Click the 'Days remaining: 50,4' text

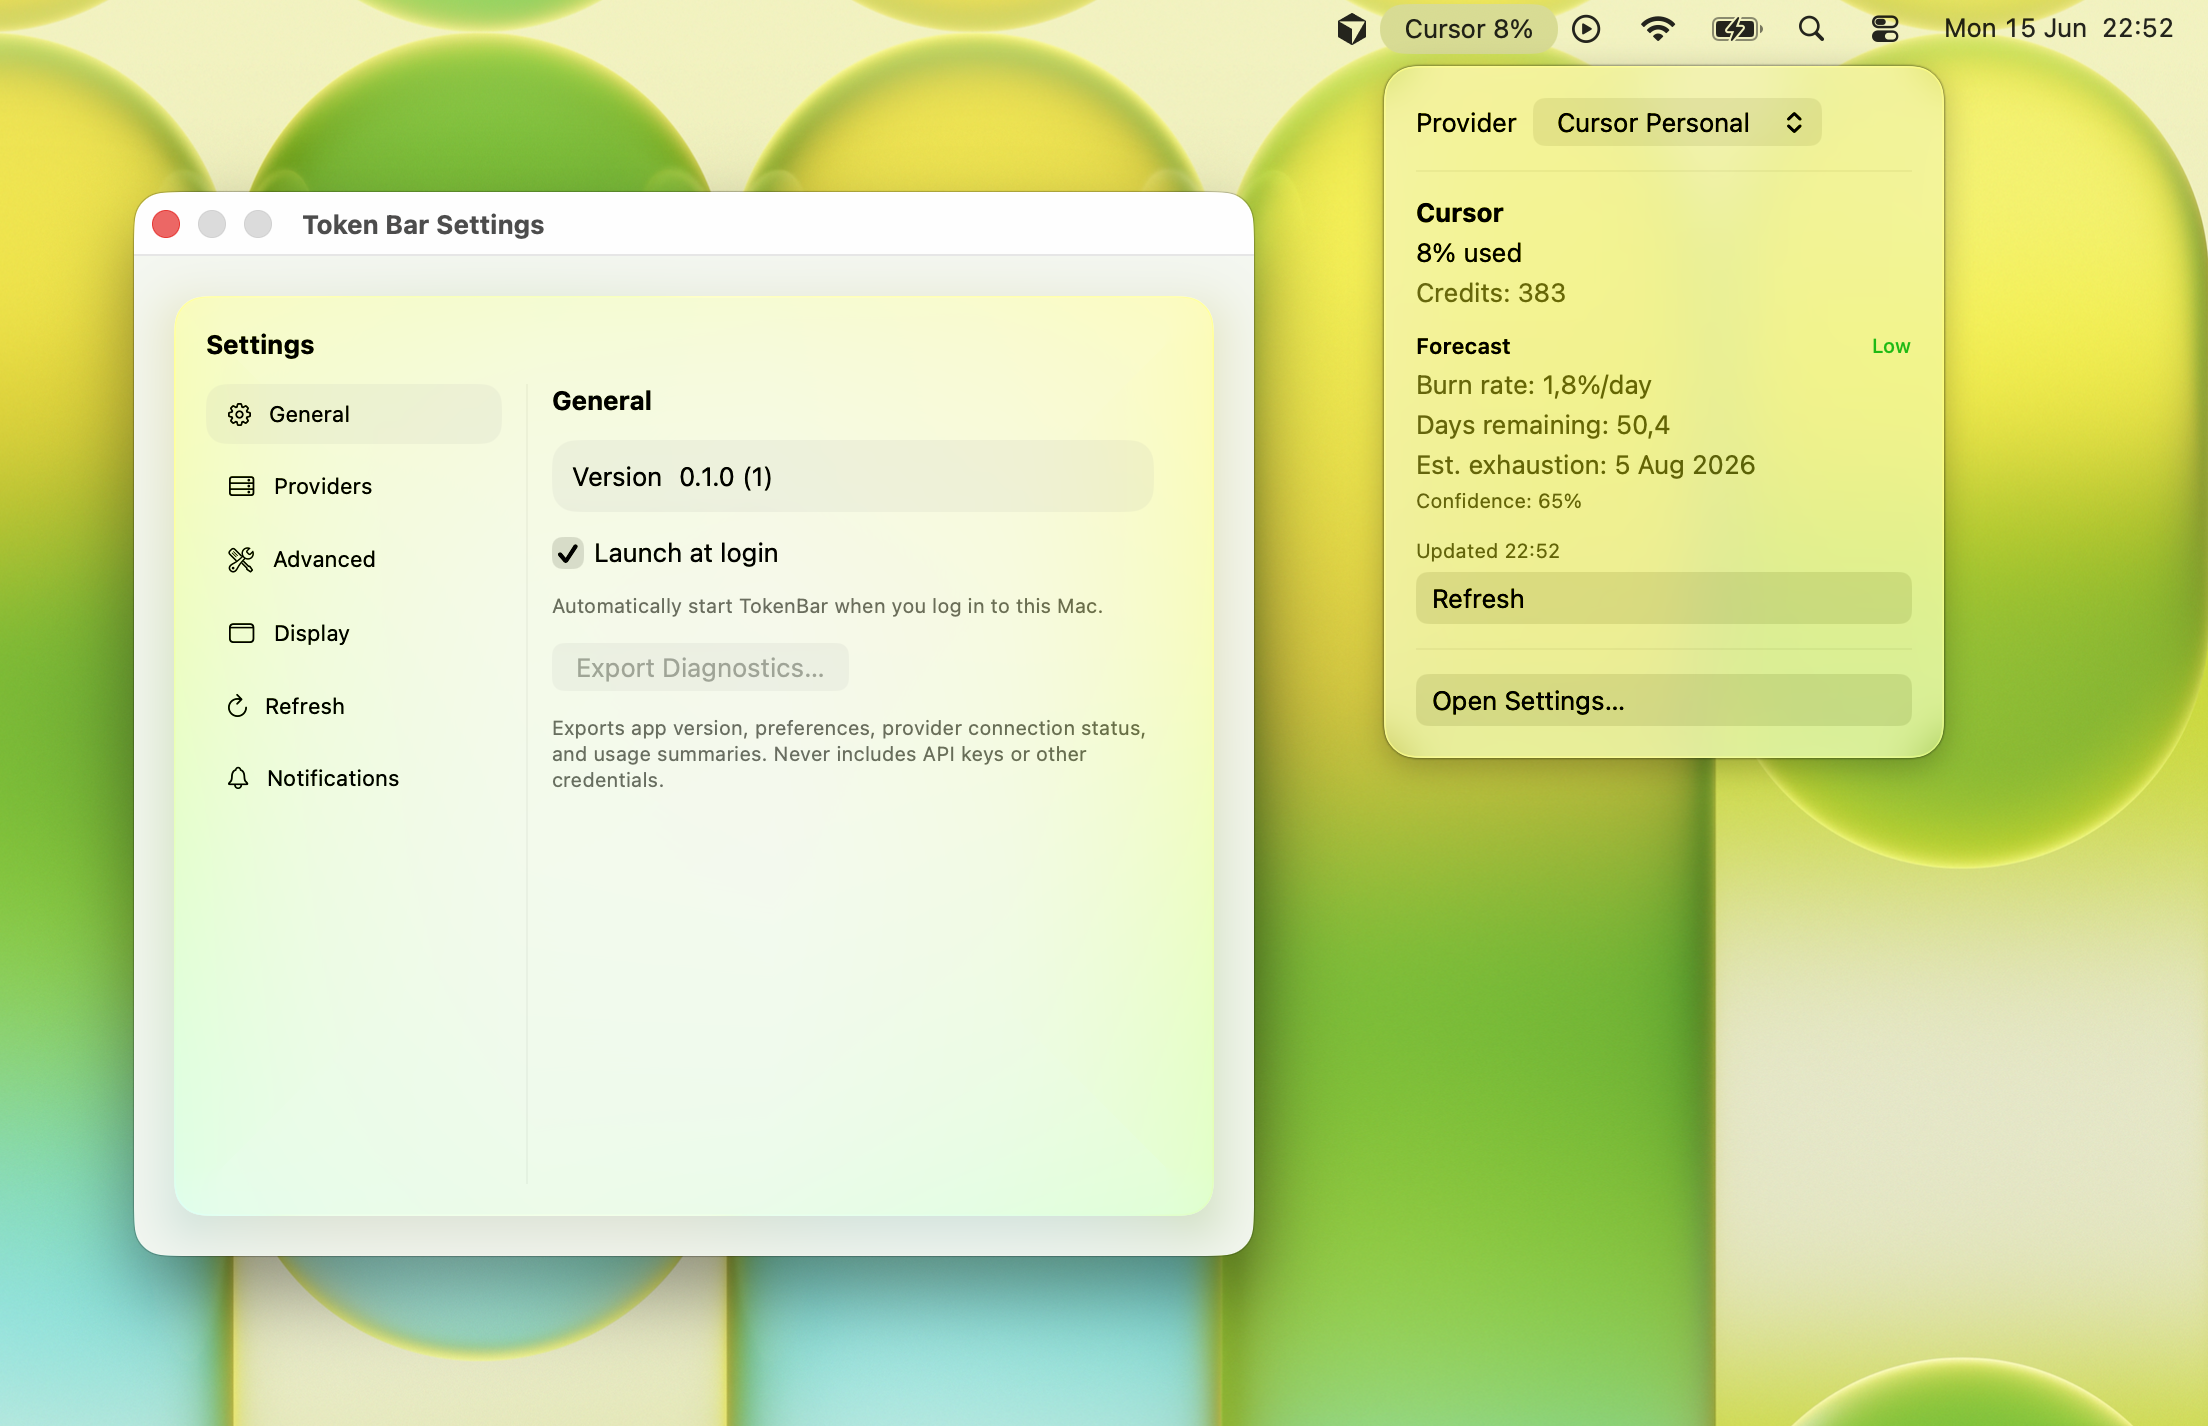click(1543, 425)
